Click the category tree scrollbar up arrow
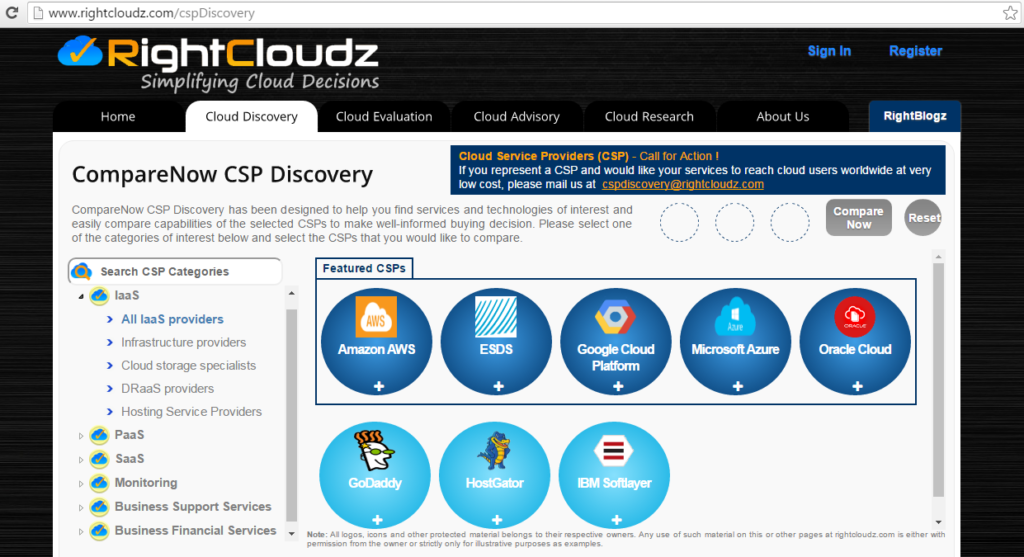The image size is (1024, 557). (x=292, y=293)
